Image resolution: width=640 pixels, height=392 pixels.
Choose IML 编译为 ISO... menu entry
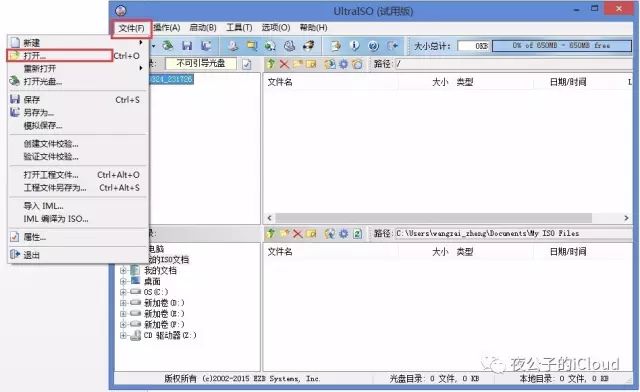(77, 219)
